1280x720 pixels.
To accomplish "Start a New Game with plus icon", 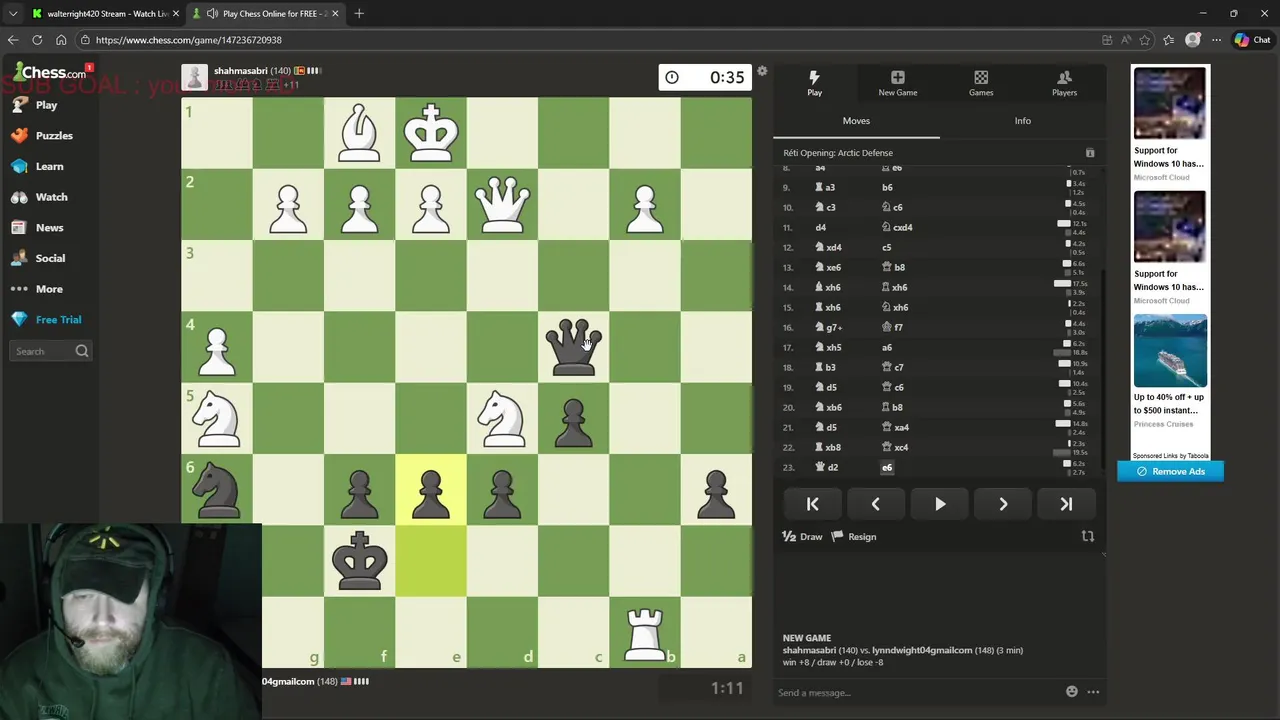I will pyautogui.click(x=897, y=83).
